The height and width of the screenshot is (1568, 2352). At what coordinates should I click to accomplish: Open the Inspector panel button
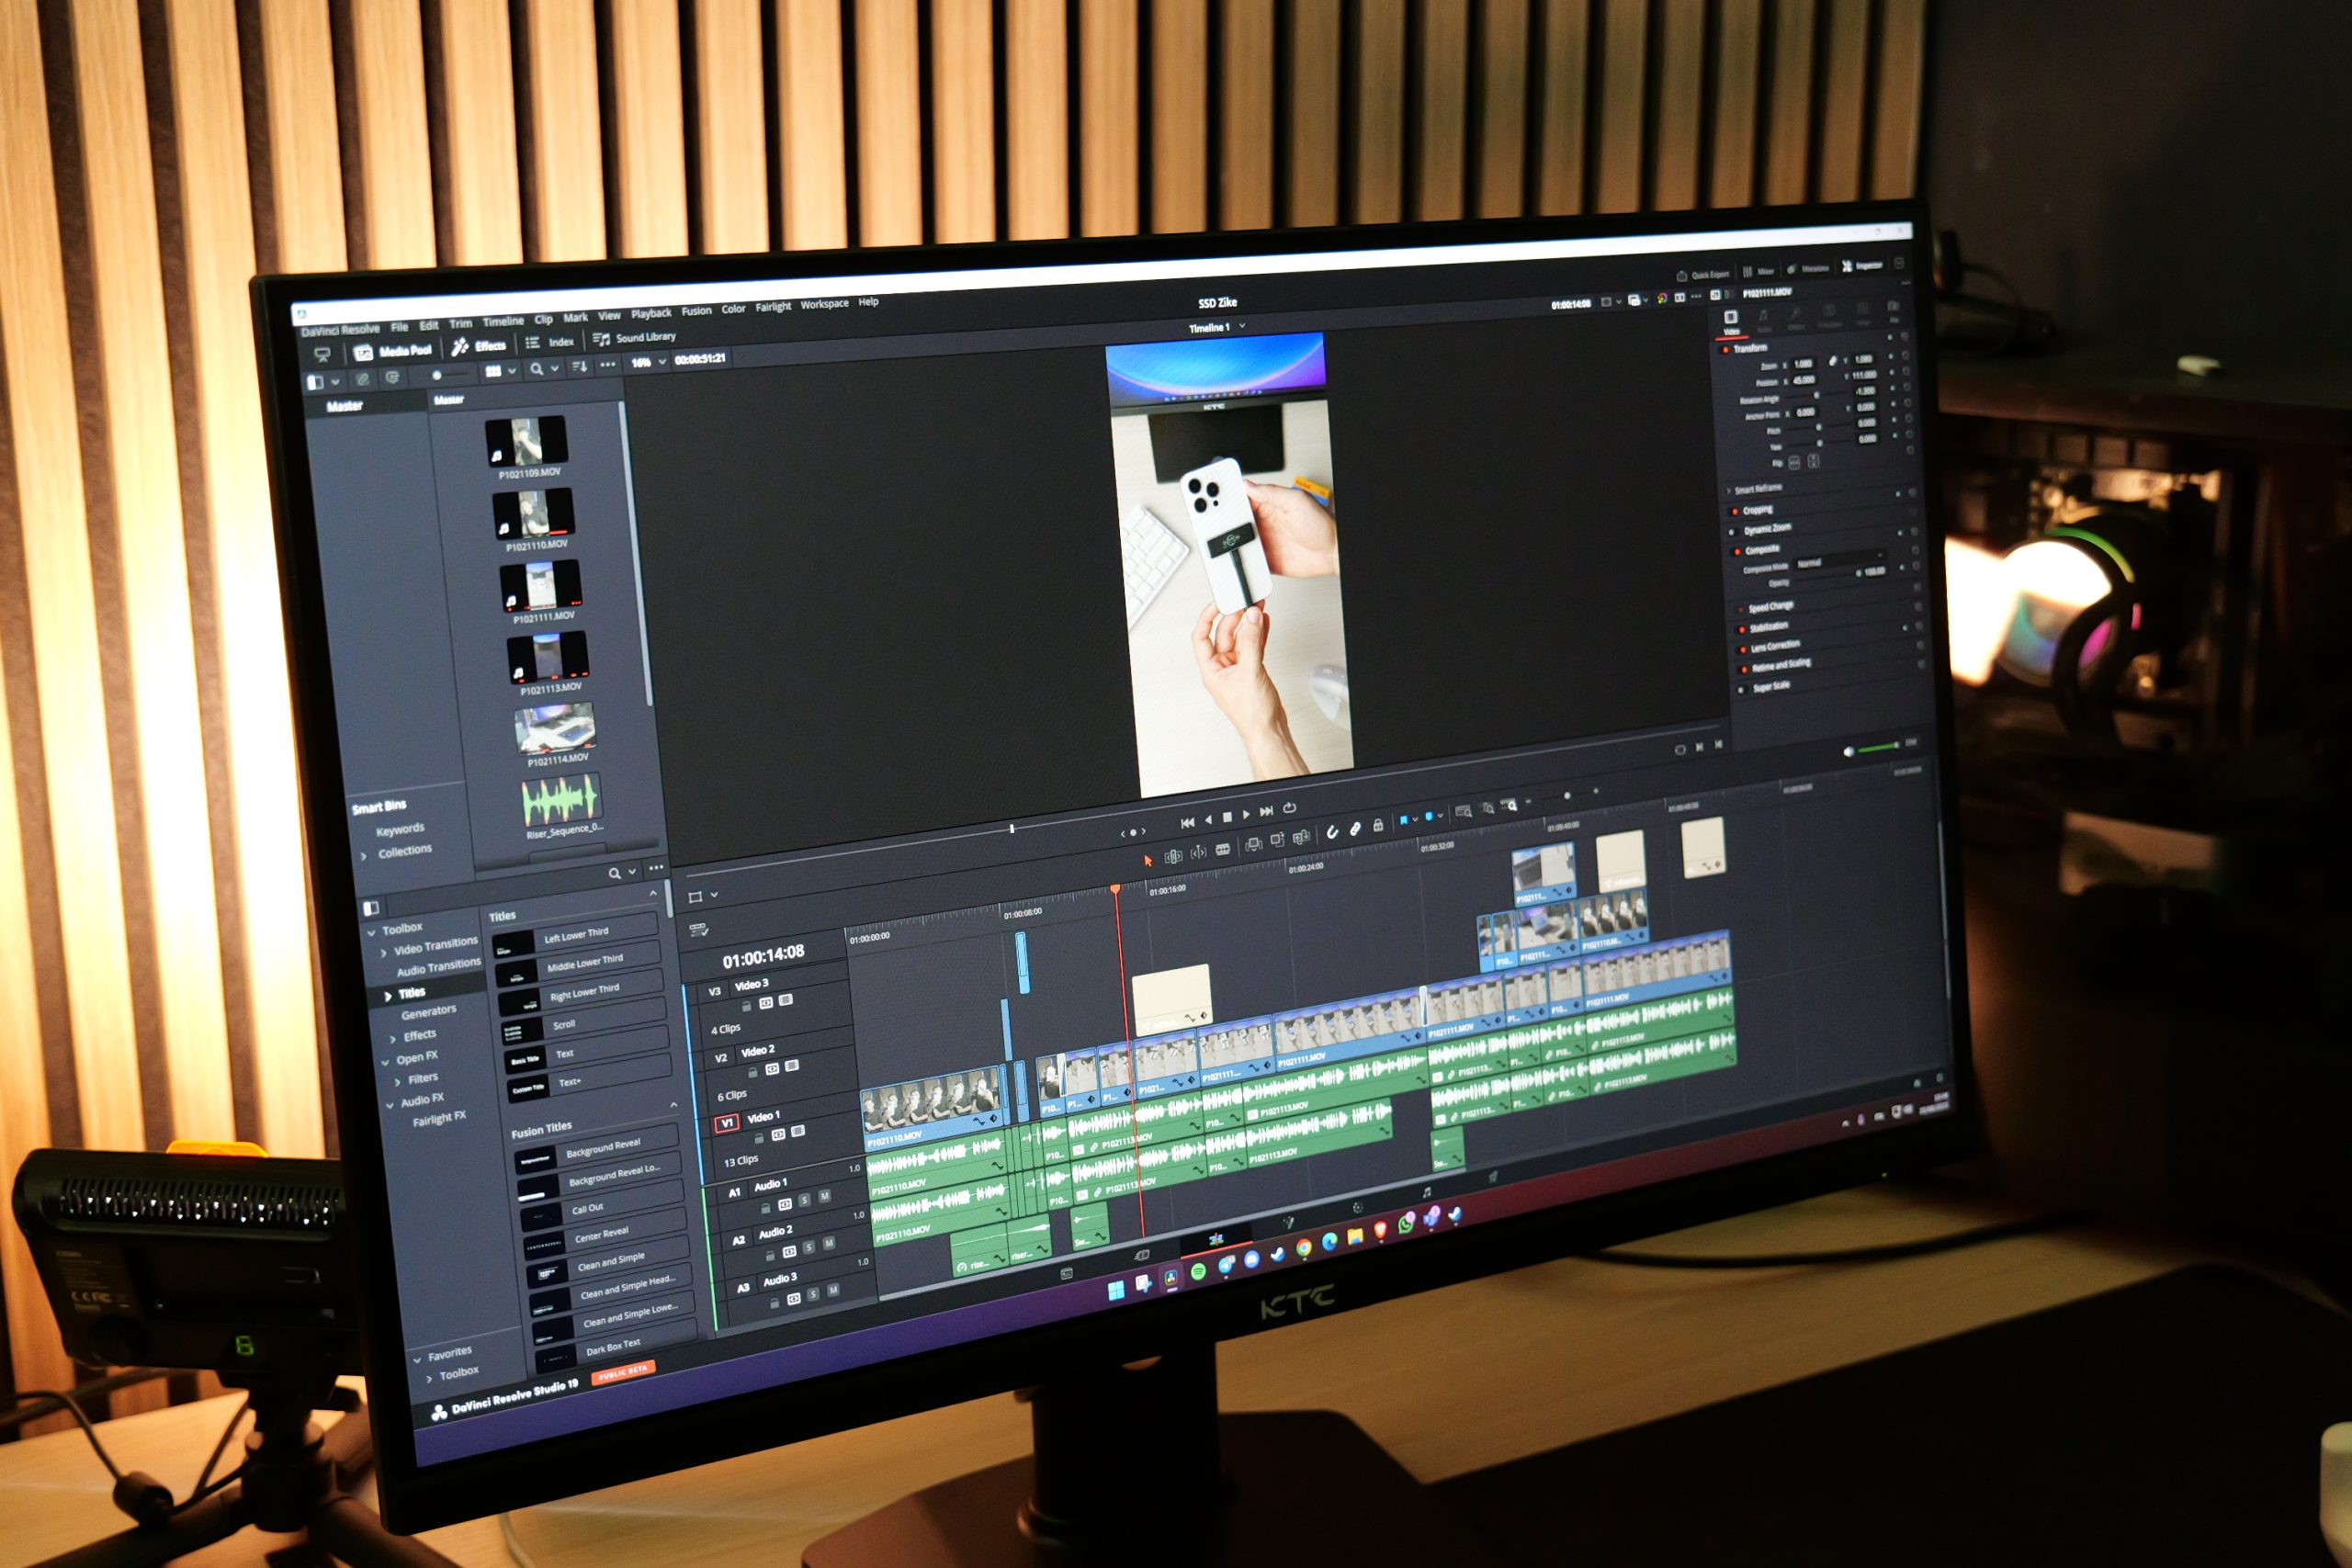[x=1862, y=266]
